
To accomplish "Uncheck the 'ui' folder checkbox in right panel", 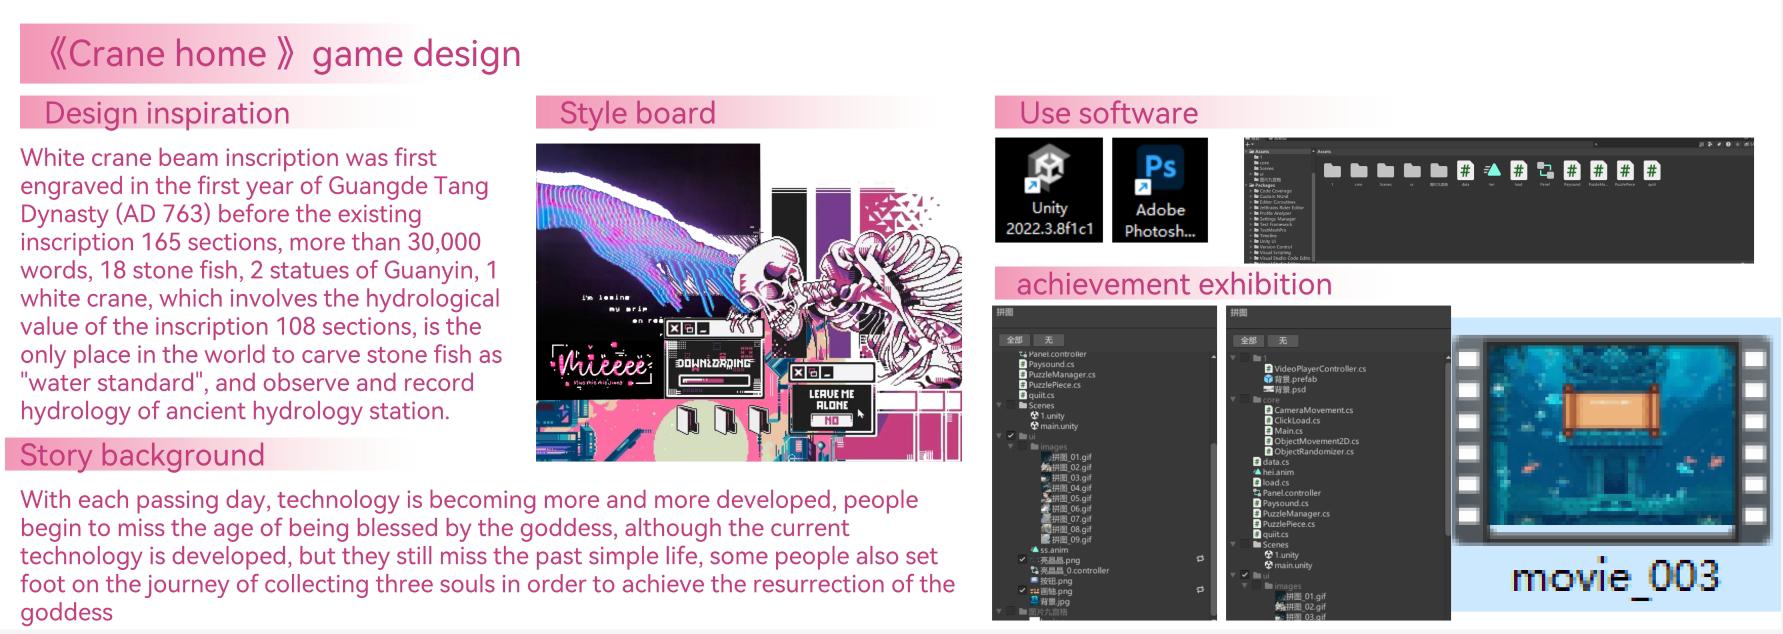I will (x=1245, y=575).
